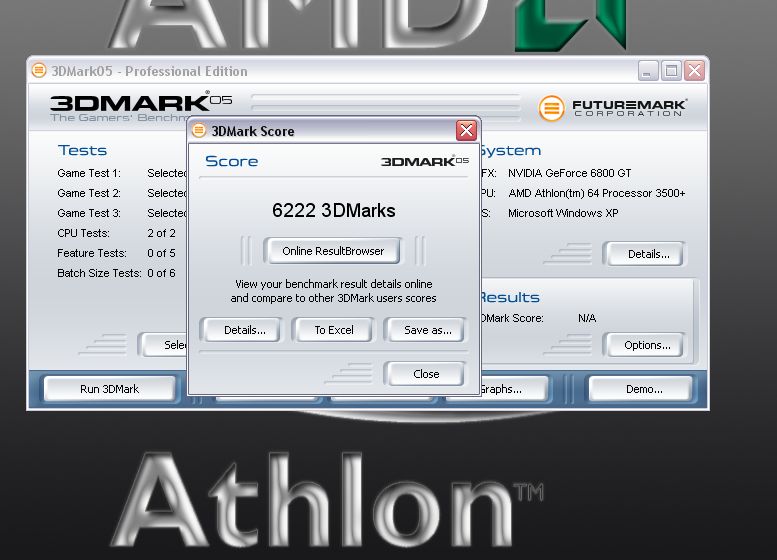Click the 'Game Test 2:' label
Screen dimensions: 777x560
tap(89, 193)
